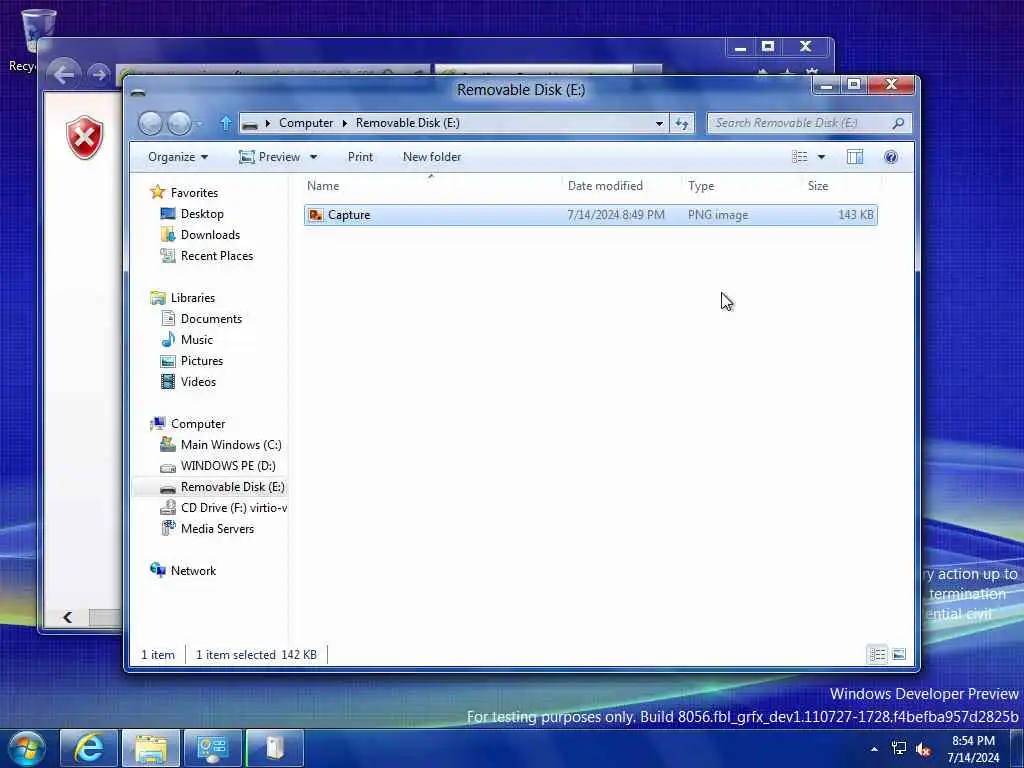The height and width of the screenshot is (768, 1024).
Task: Sort by the Size column
Action: [x=842, y=186]
